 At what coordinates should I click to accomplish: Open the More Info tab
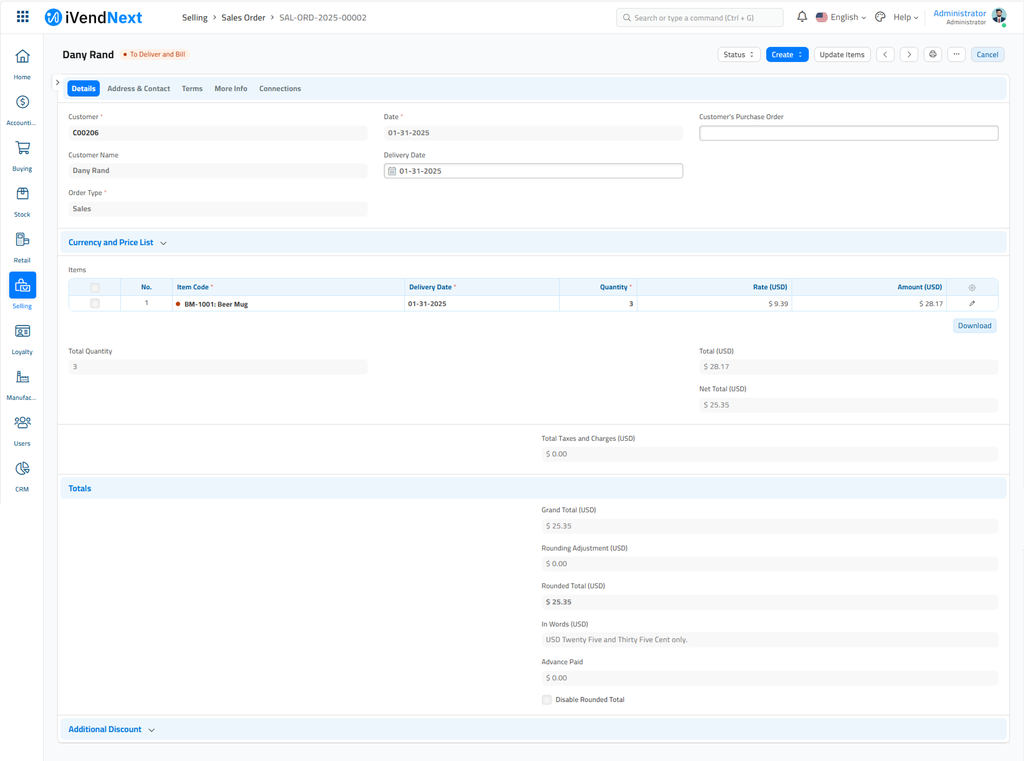230,89
